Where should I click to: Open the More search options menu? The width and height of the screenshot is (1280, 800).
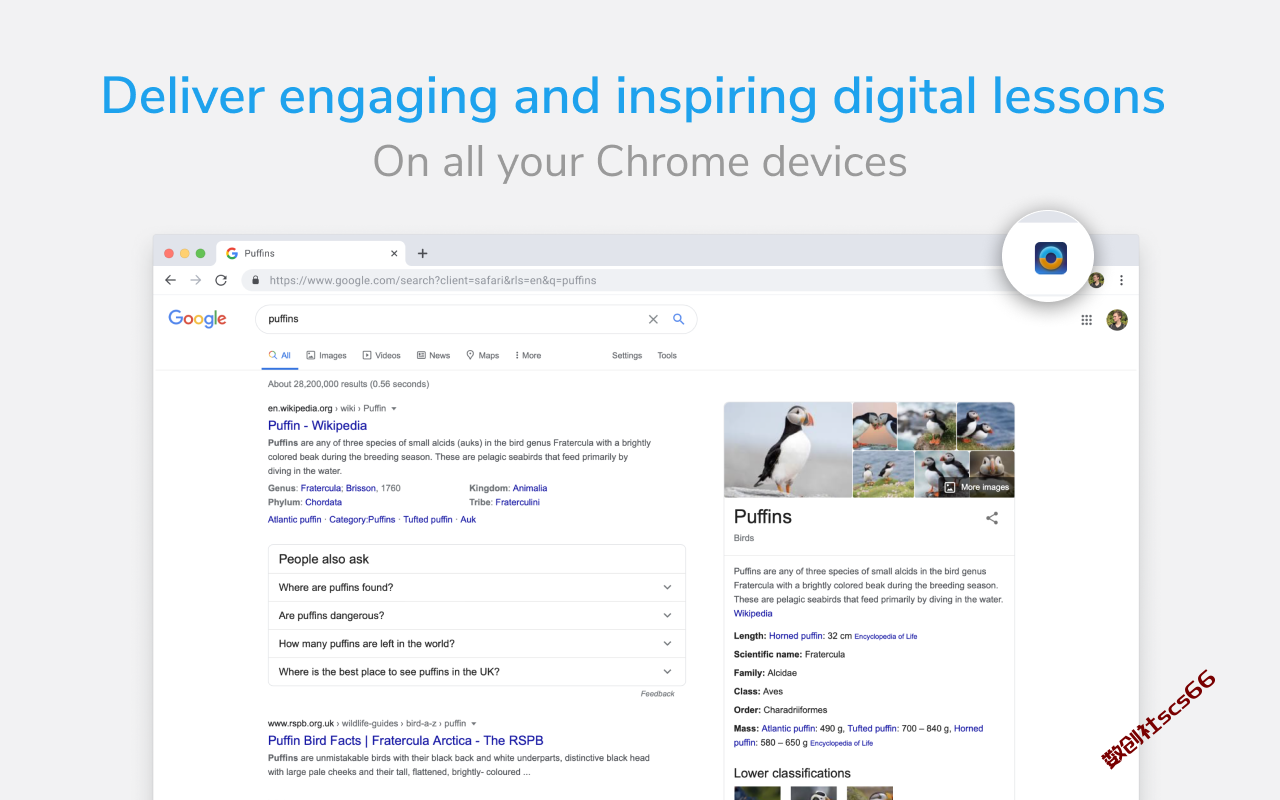click(527, 355)
